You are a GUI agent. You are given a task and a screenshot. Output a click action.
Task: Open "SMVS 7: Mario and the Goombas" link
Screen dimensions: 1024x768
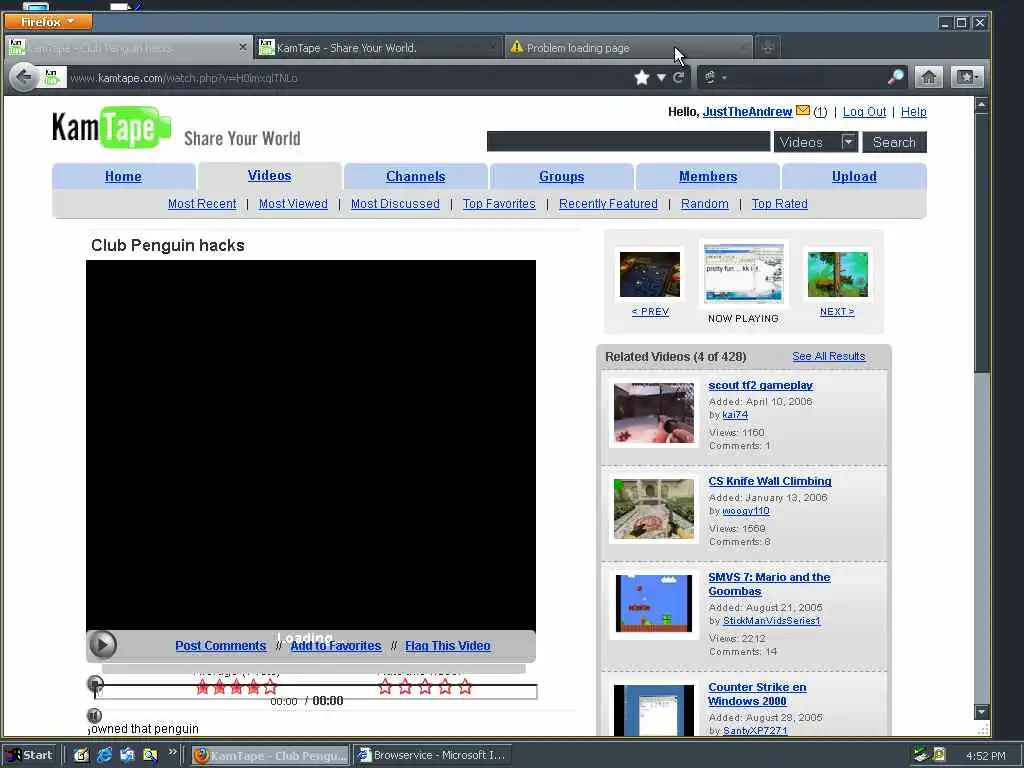coord(769,584)
